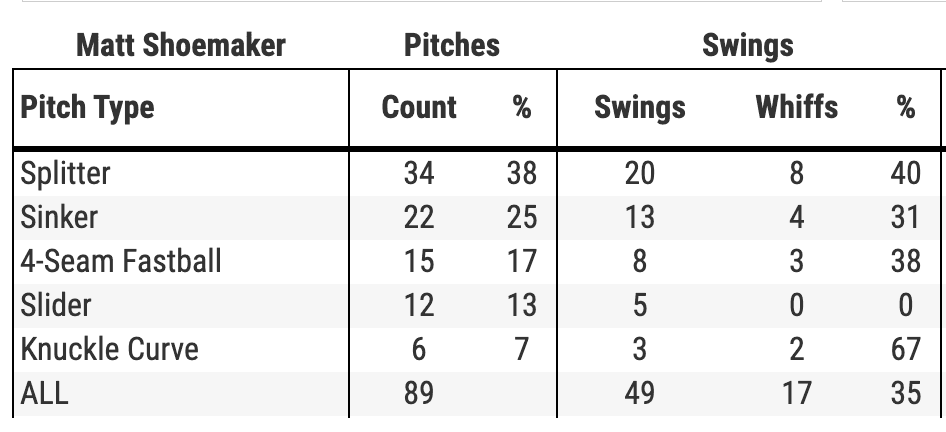Click the ALL totals row label
The height and width of the screenshot is (432, 946).
(45, 393)
